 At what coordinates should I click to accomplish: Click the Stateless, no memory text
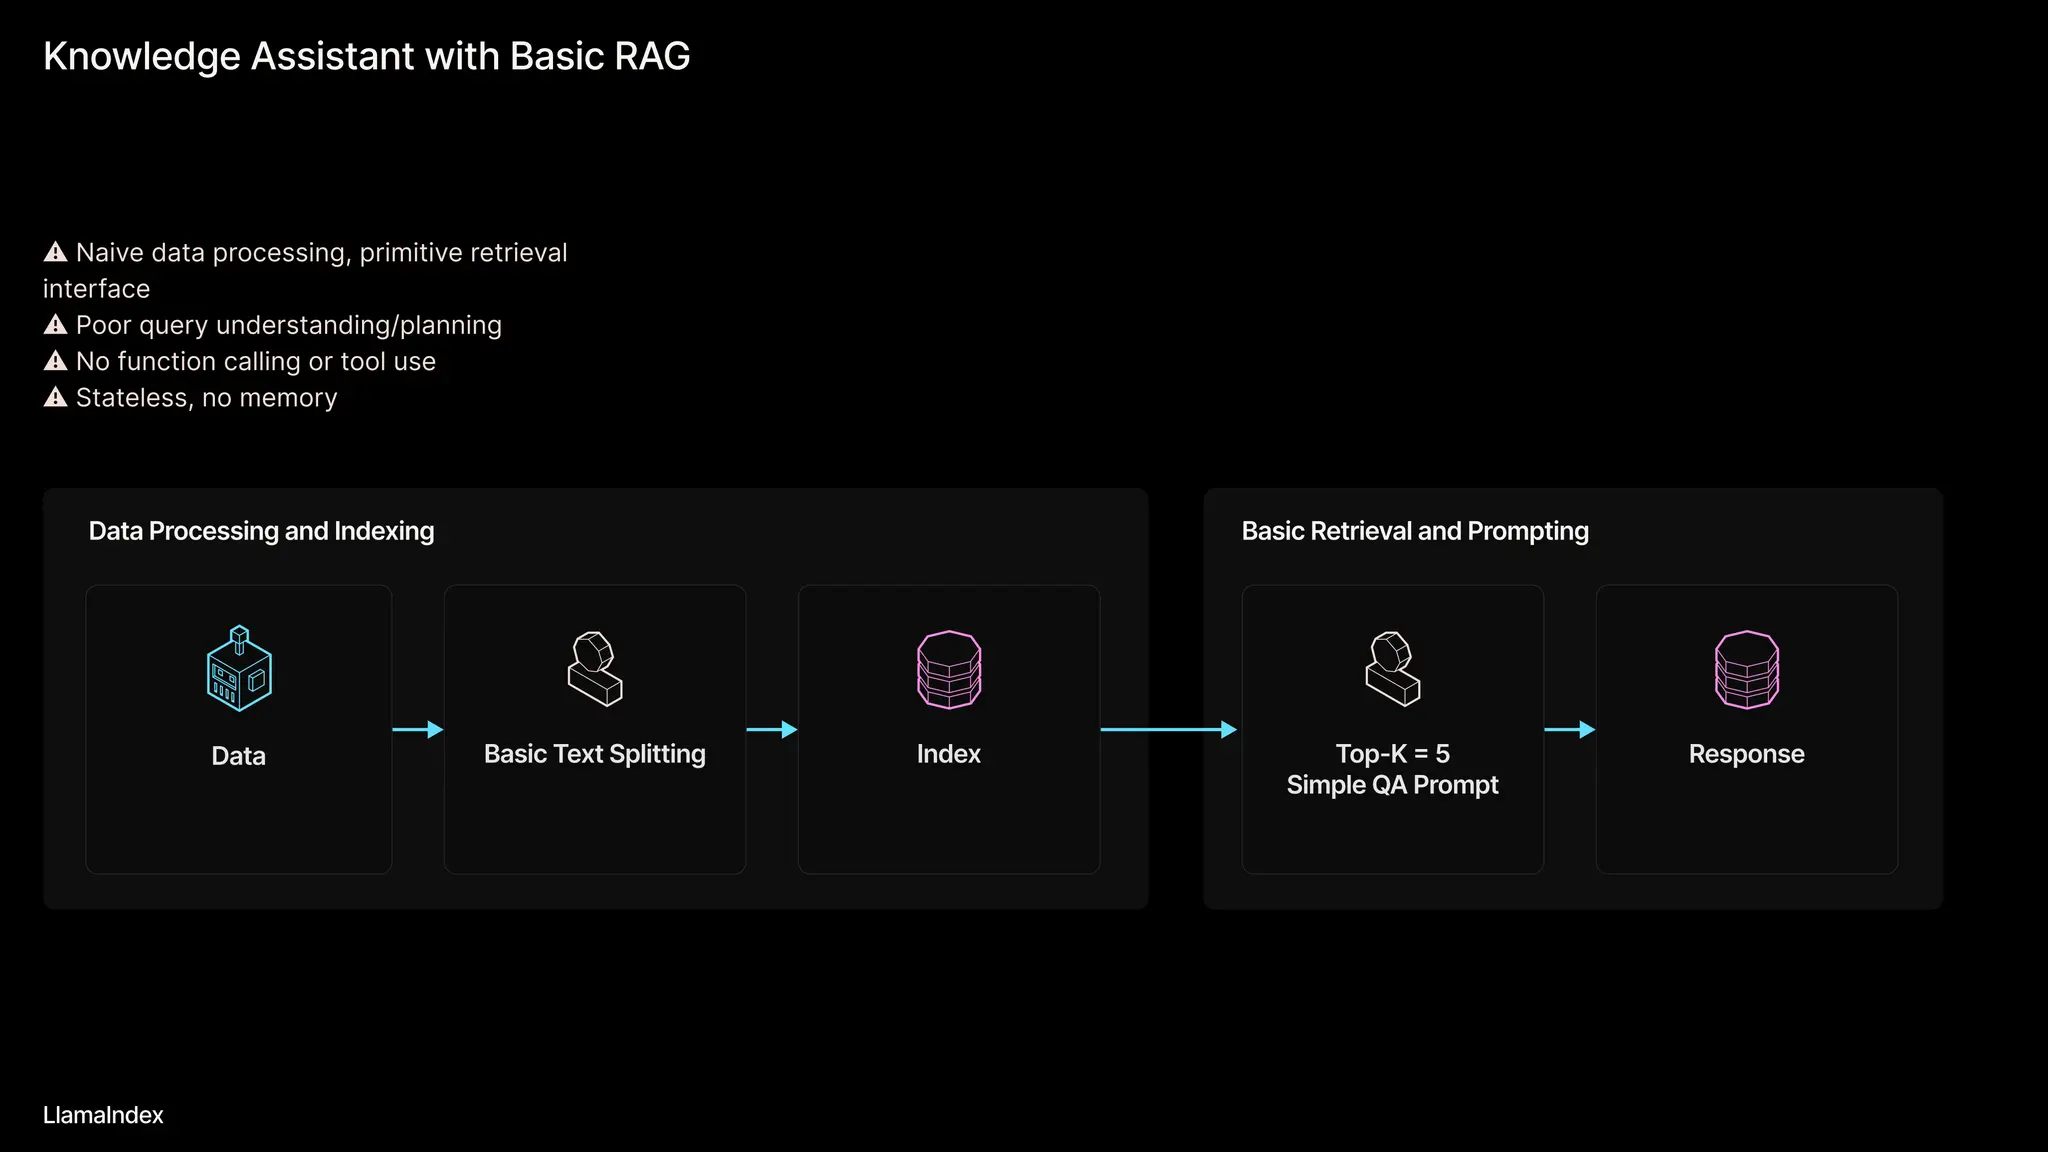207,398
